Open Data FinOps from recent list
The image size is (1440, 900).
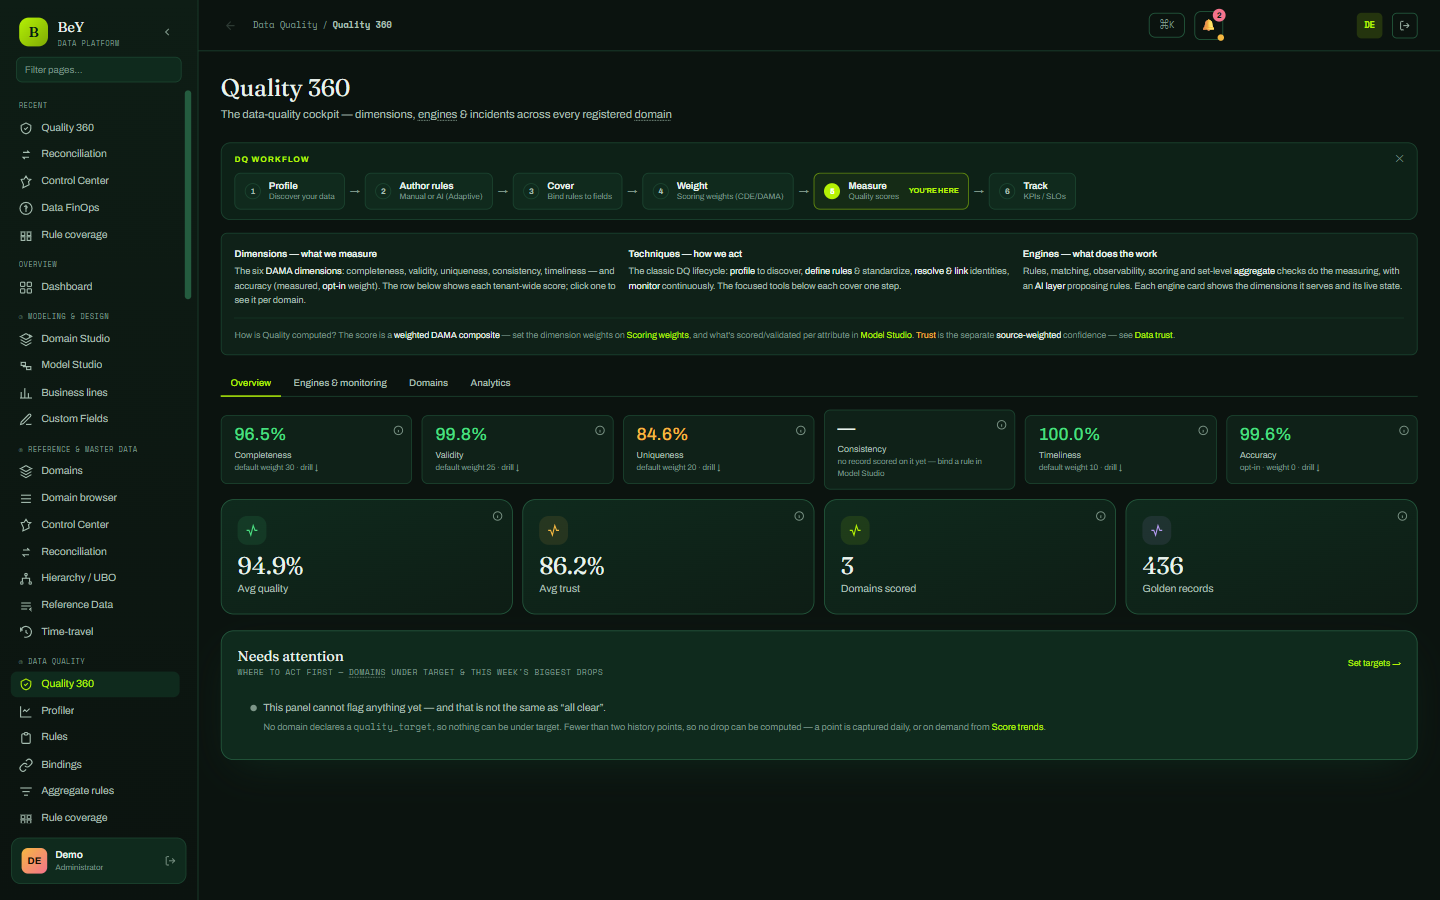click(95, 208)
